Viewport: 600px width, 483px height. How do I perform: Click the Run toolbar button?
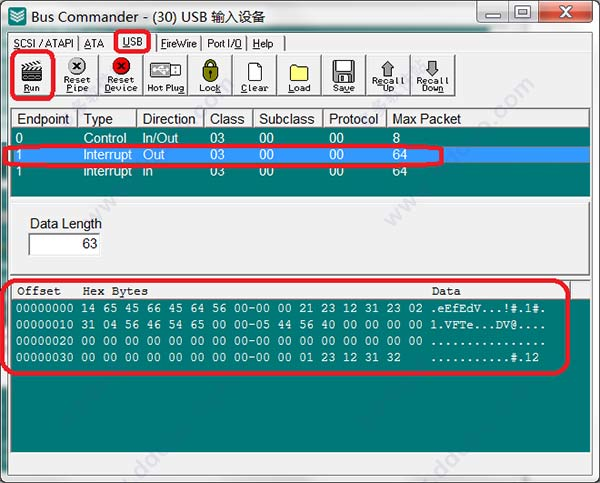tap(33, 75)
